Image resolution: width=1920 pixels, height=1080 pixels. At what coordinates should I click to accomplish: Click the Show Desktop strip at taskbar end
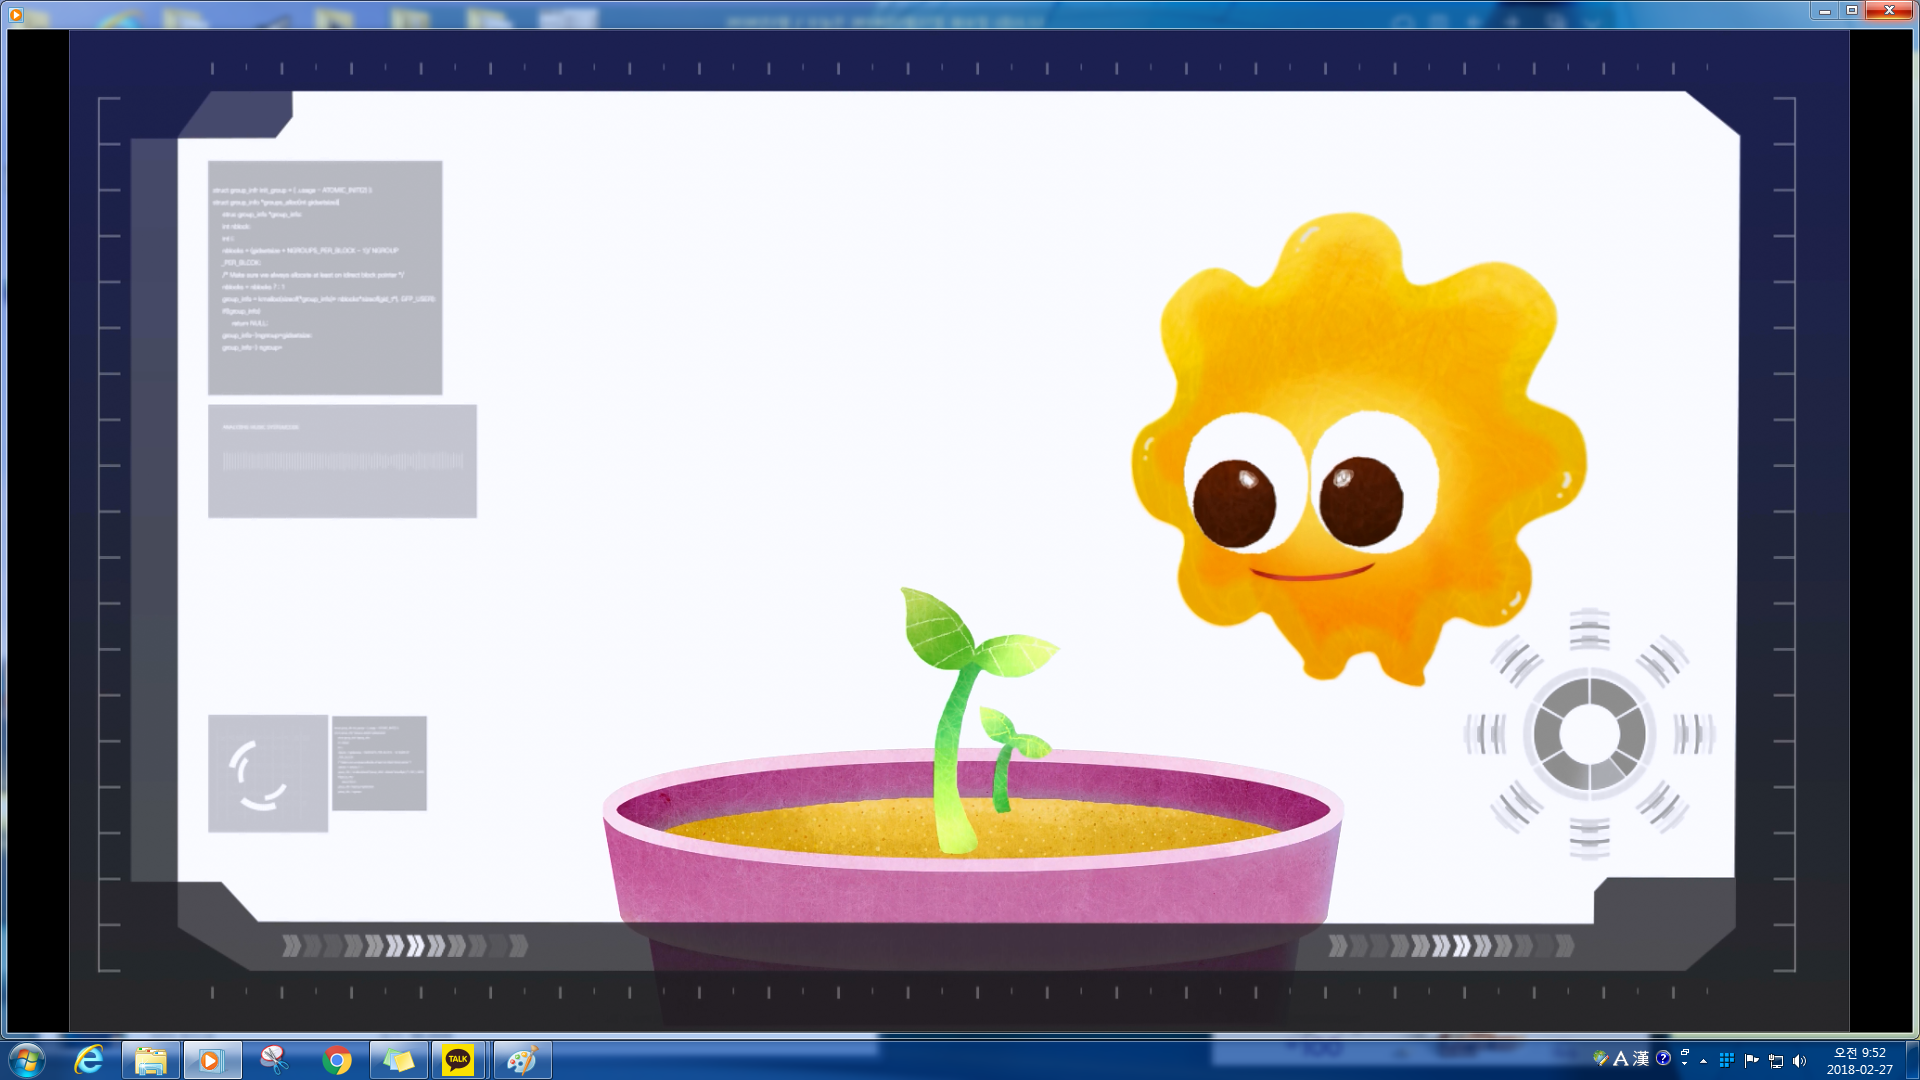click(1913, 1061)
